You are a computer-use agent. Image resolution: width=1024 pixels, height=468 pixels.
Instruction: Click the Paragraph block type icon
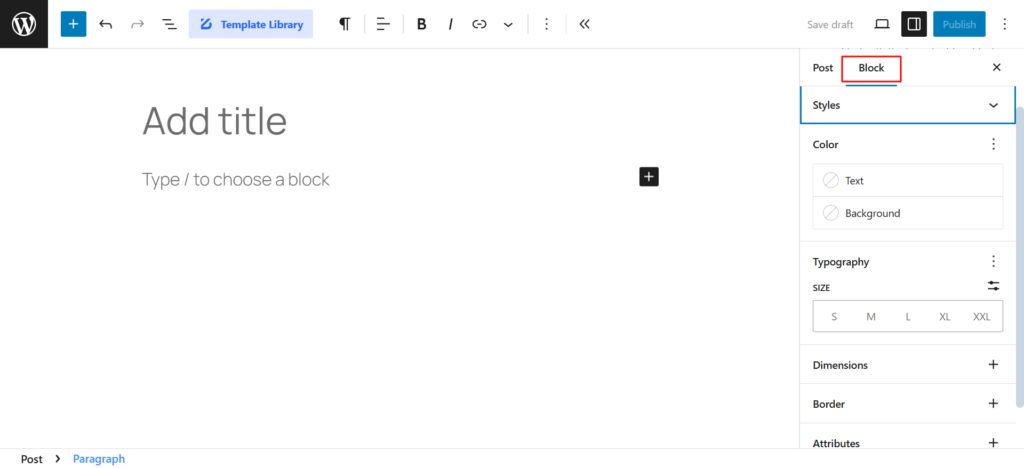(x=344, y=24)
